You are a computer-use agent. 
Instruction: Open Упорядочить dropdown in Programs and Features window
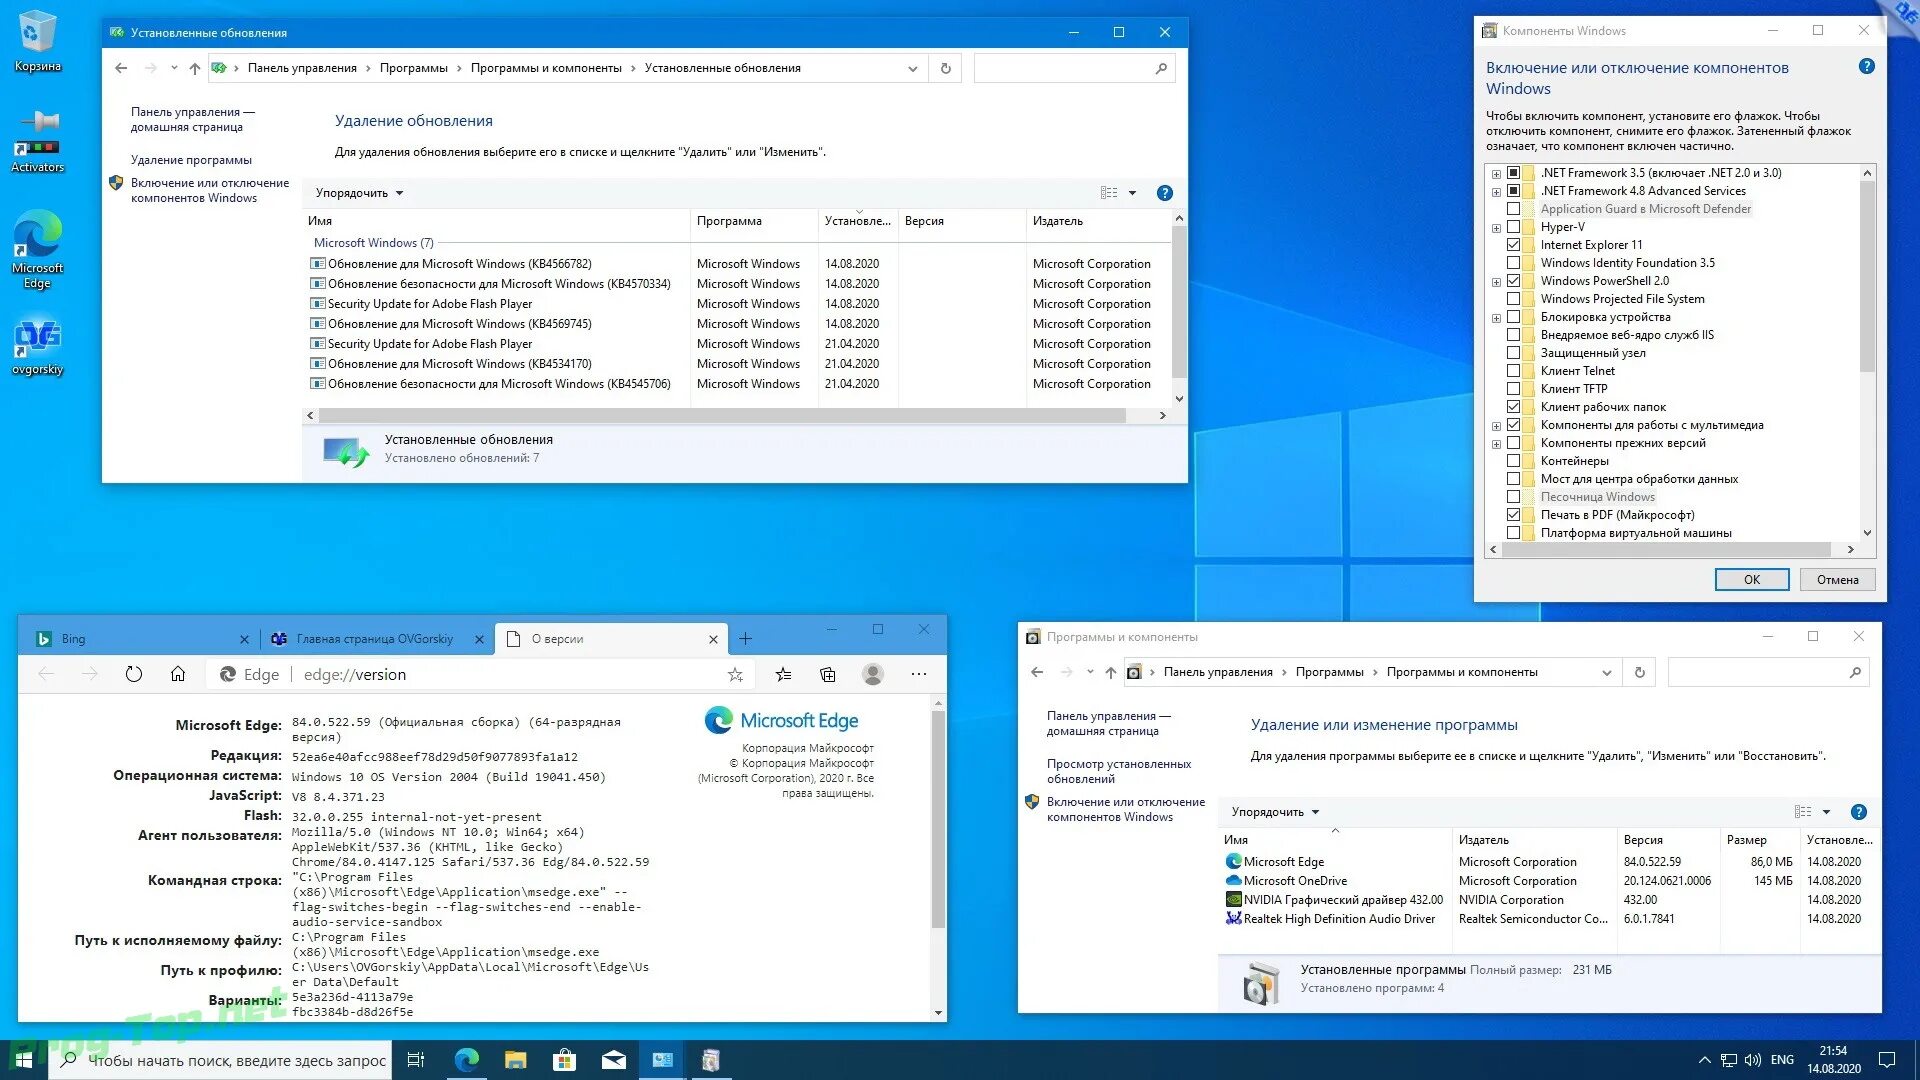[x=1275, y=812]
